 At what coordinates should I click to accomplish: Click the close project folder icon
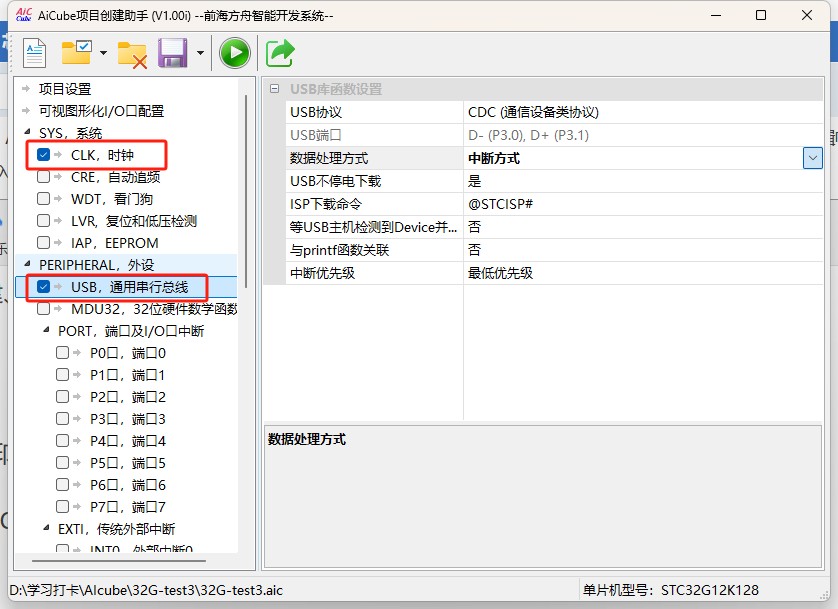(x=132, y=54)
